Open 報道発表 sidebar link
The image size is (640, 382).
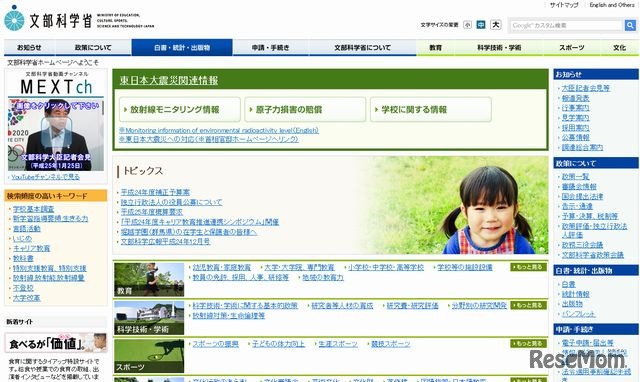coord(576,98)
